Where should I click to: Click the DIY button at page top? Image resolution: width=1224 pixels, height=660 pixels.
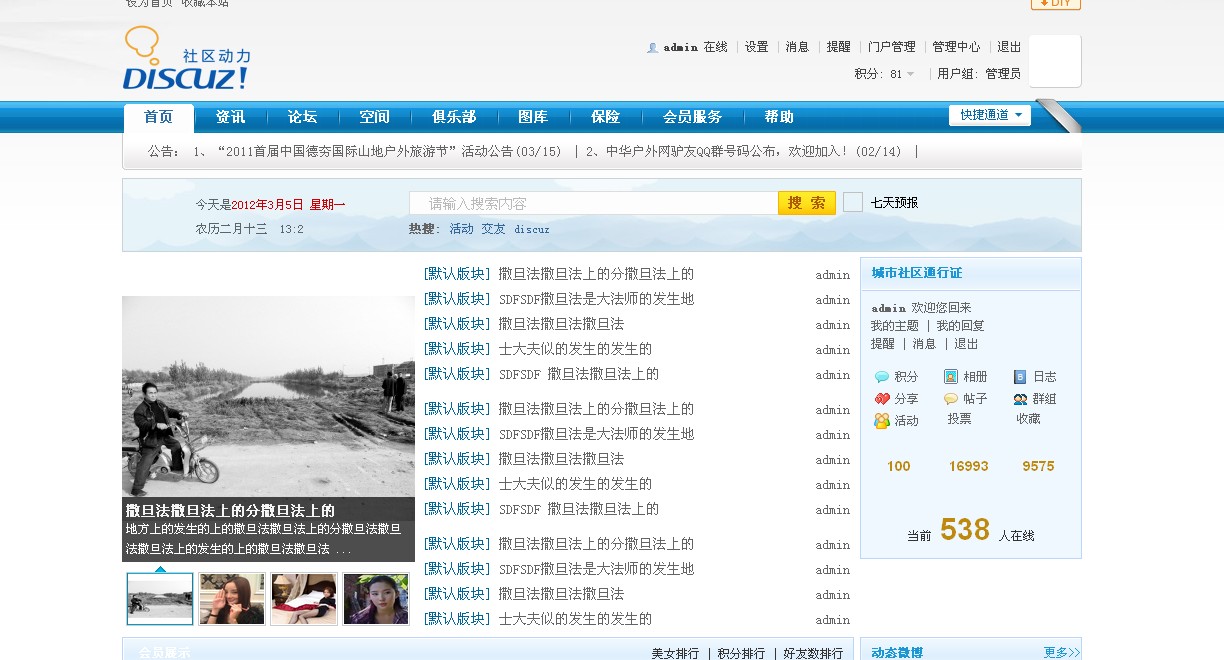(1056, 4)
